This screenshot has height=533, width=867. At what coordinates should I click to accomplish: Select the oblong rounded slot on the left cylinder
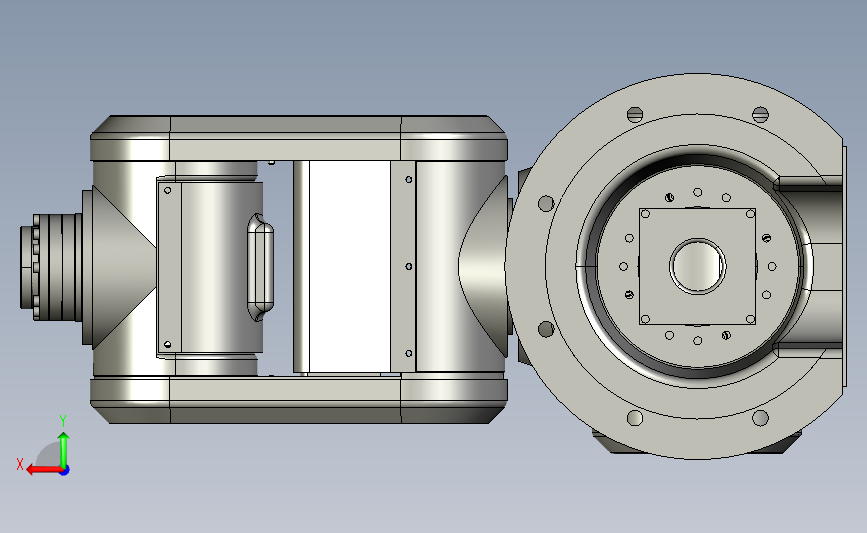(260, 267)
